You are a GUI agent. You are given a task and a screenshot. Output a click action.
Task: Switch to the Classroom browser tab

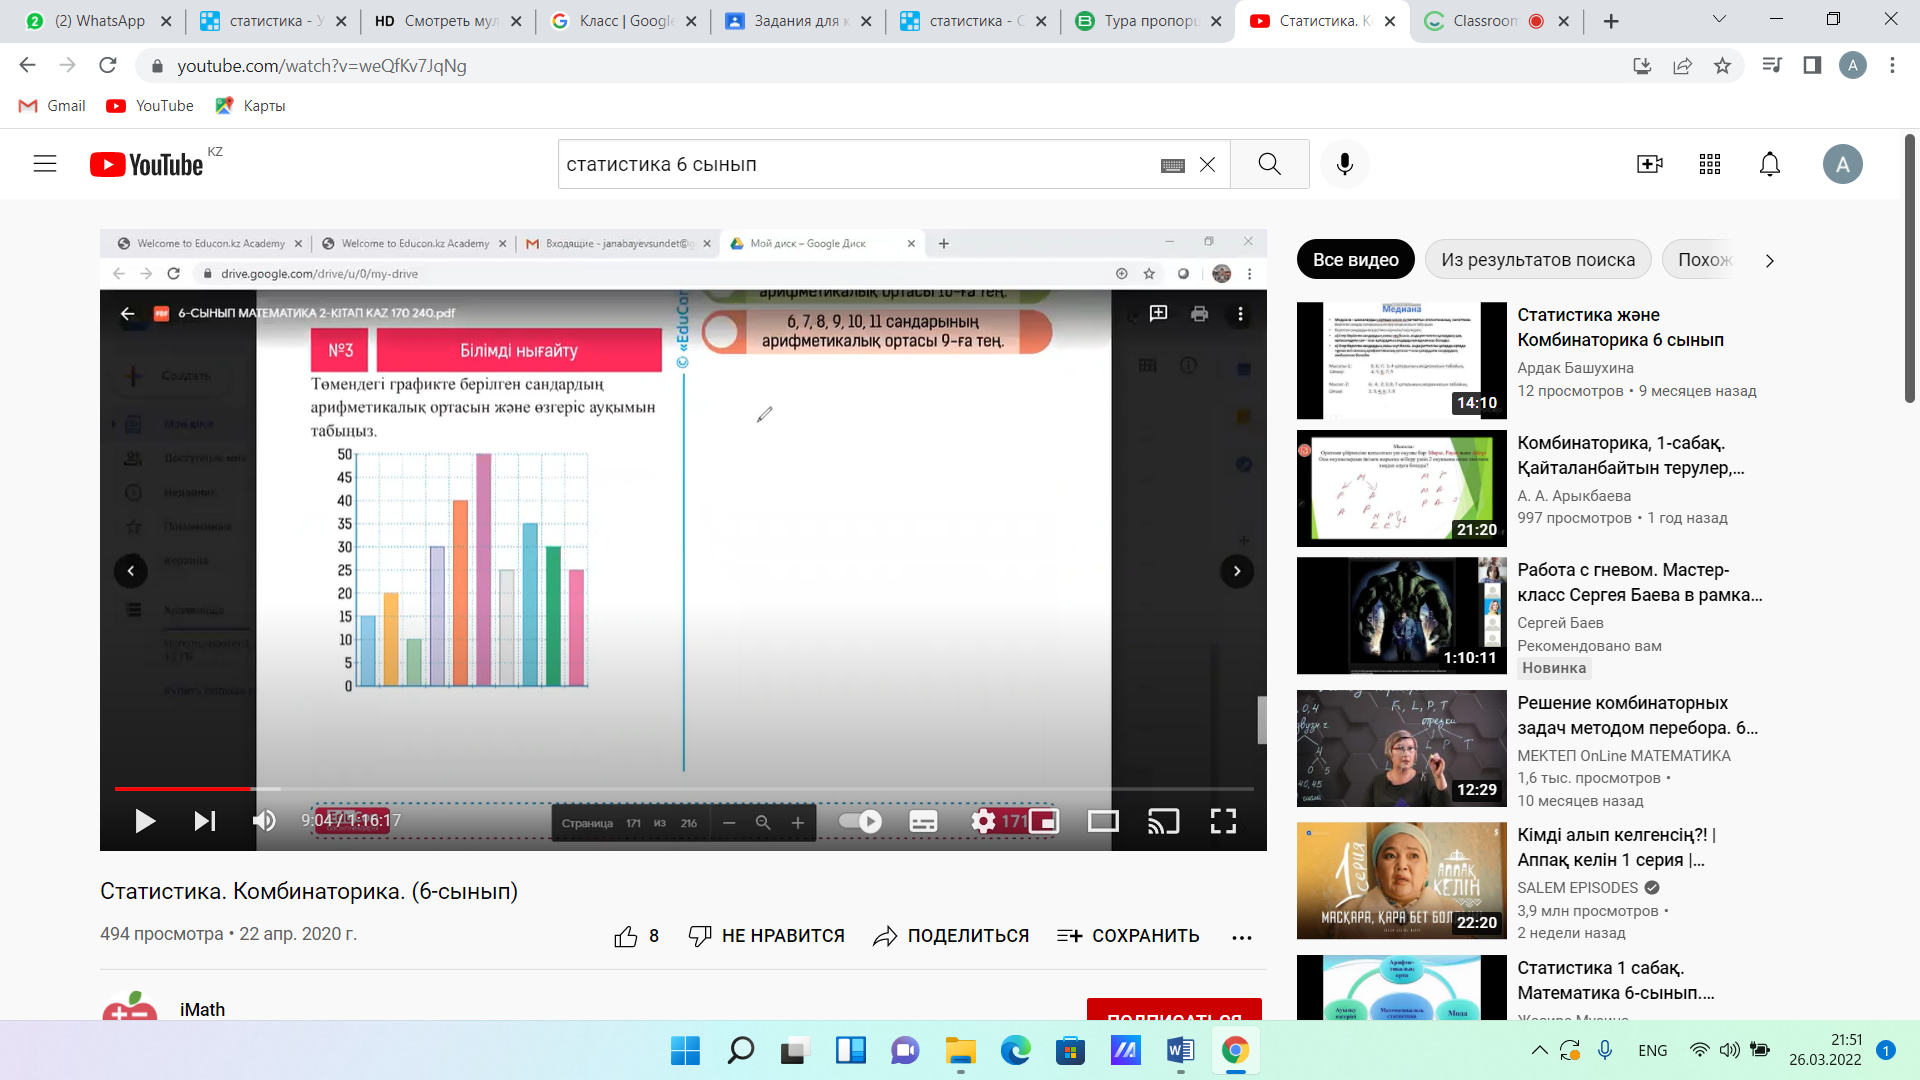tap(1484, 21)
